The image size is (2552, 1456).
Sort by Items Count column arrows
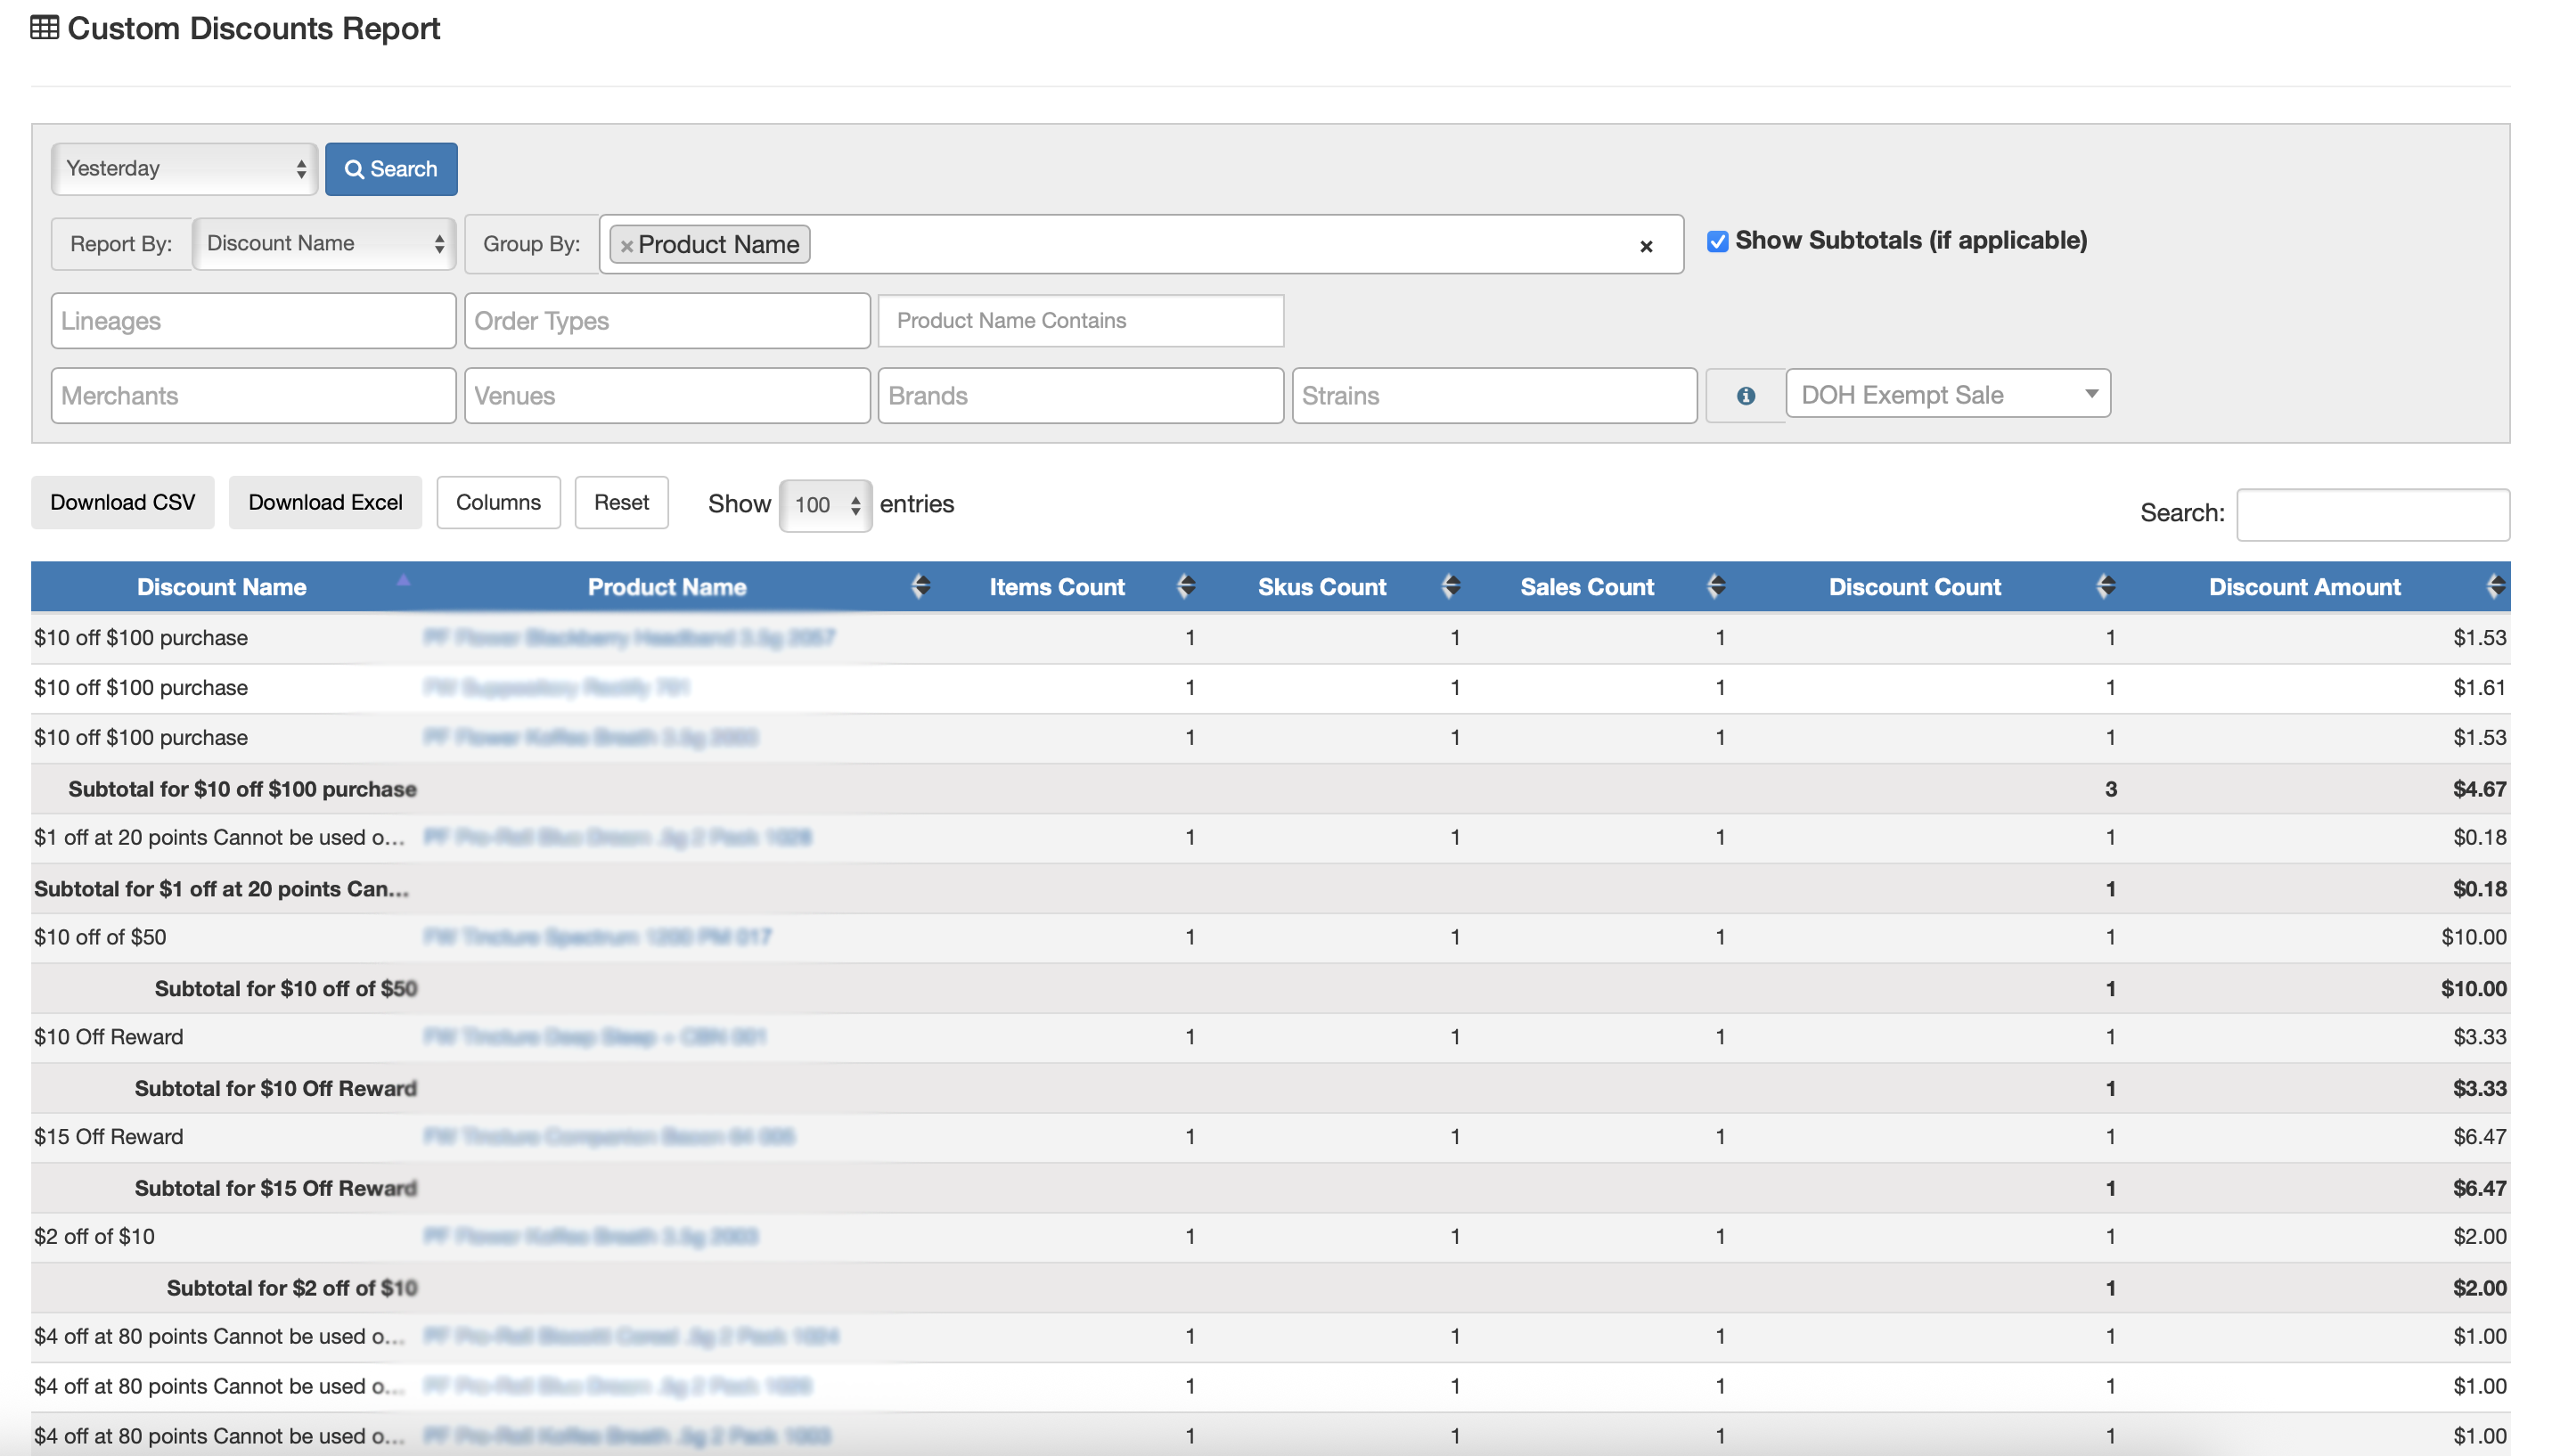click(1186, 587)
